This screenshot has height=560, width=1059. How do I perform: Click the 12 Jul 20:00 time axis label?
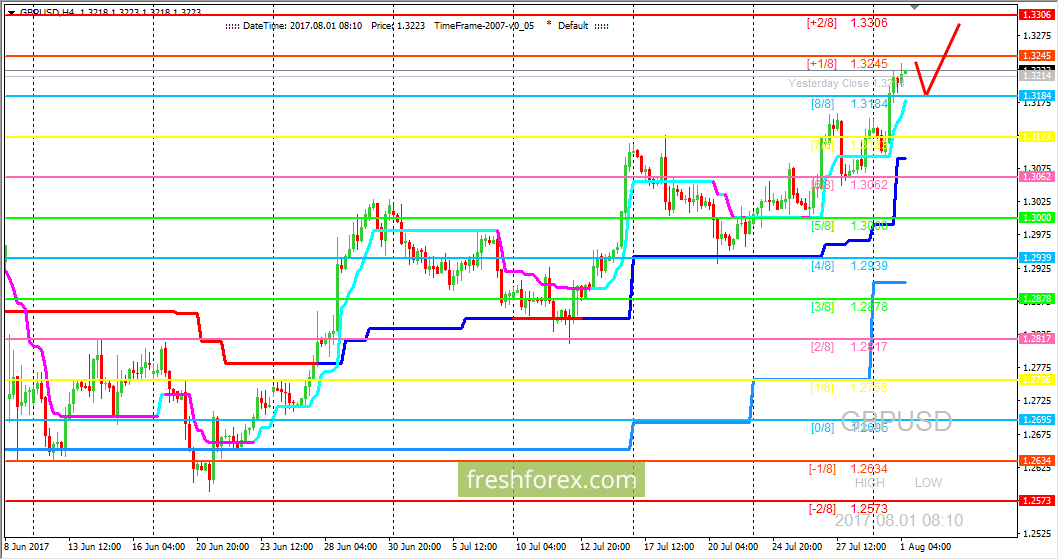coord(605,546)
